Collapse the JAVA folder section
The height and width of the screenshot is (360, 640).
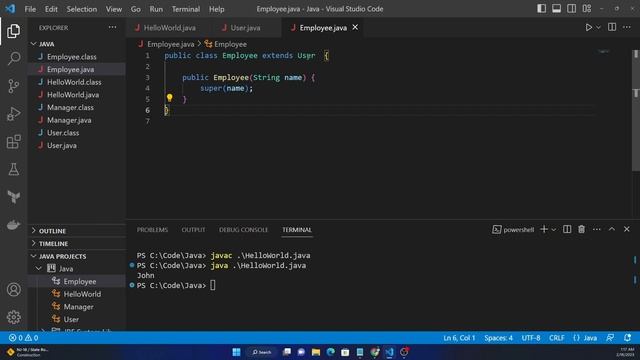[x=77, y=44]
